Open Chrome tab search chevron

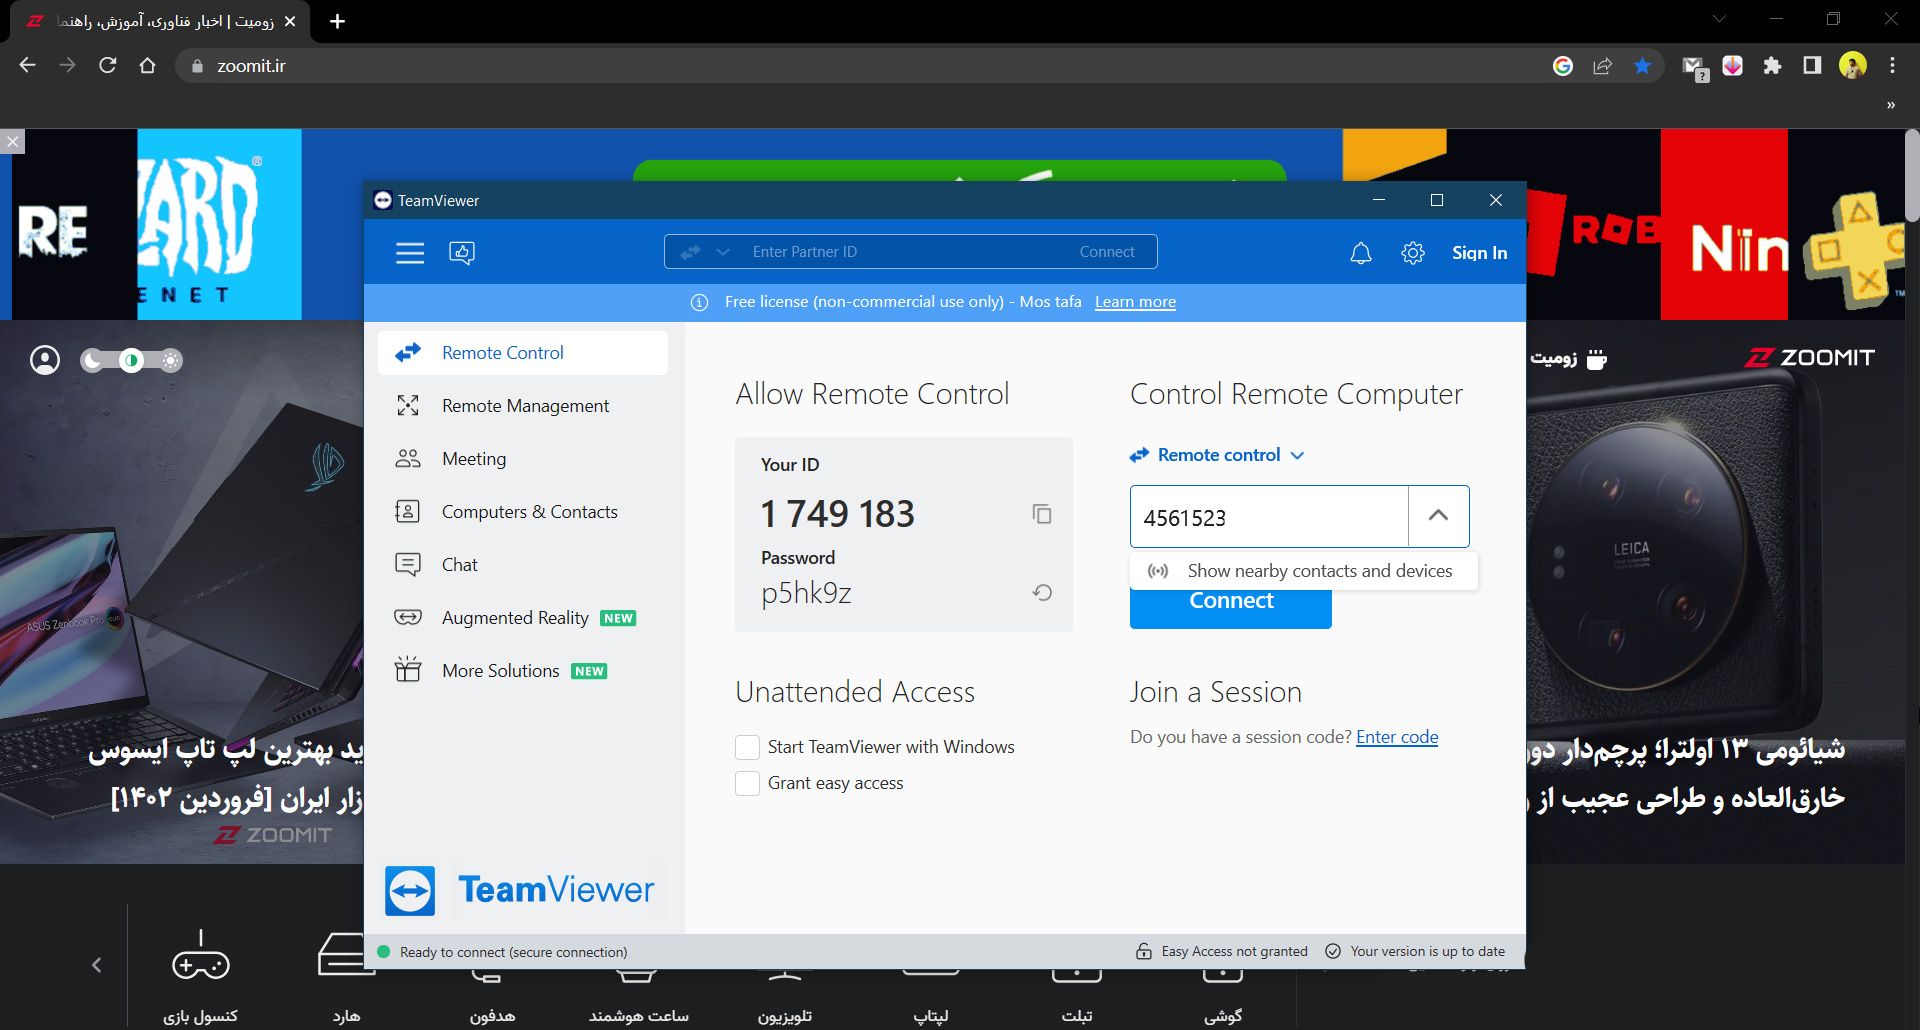[1719, 19]
